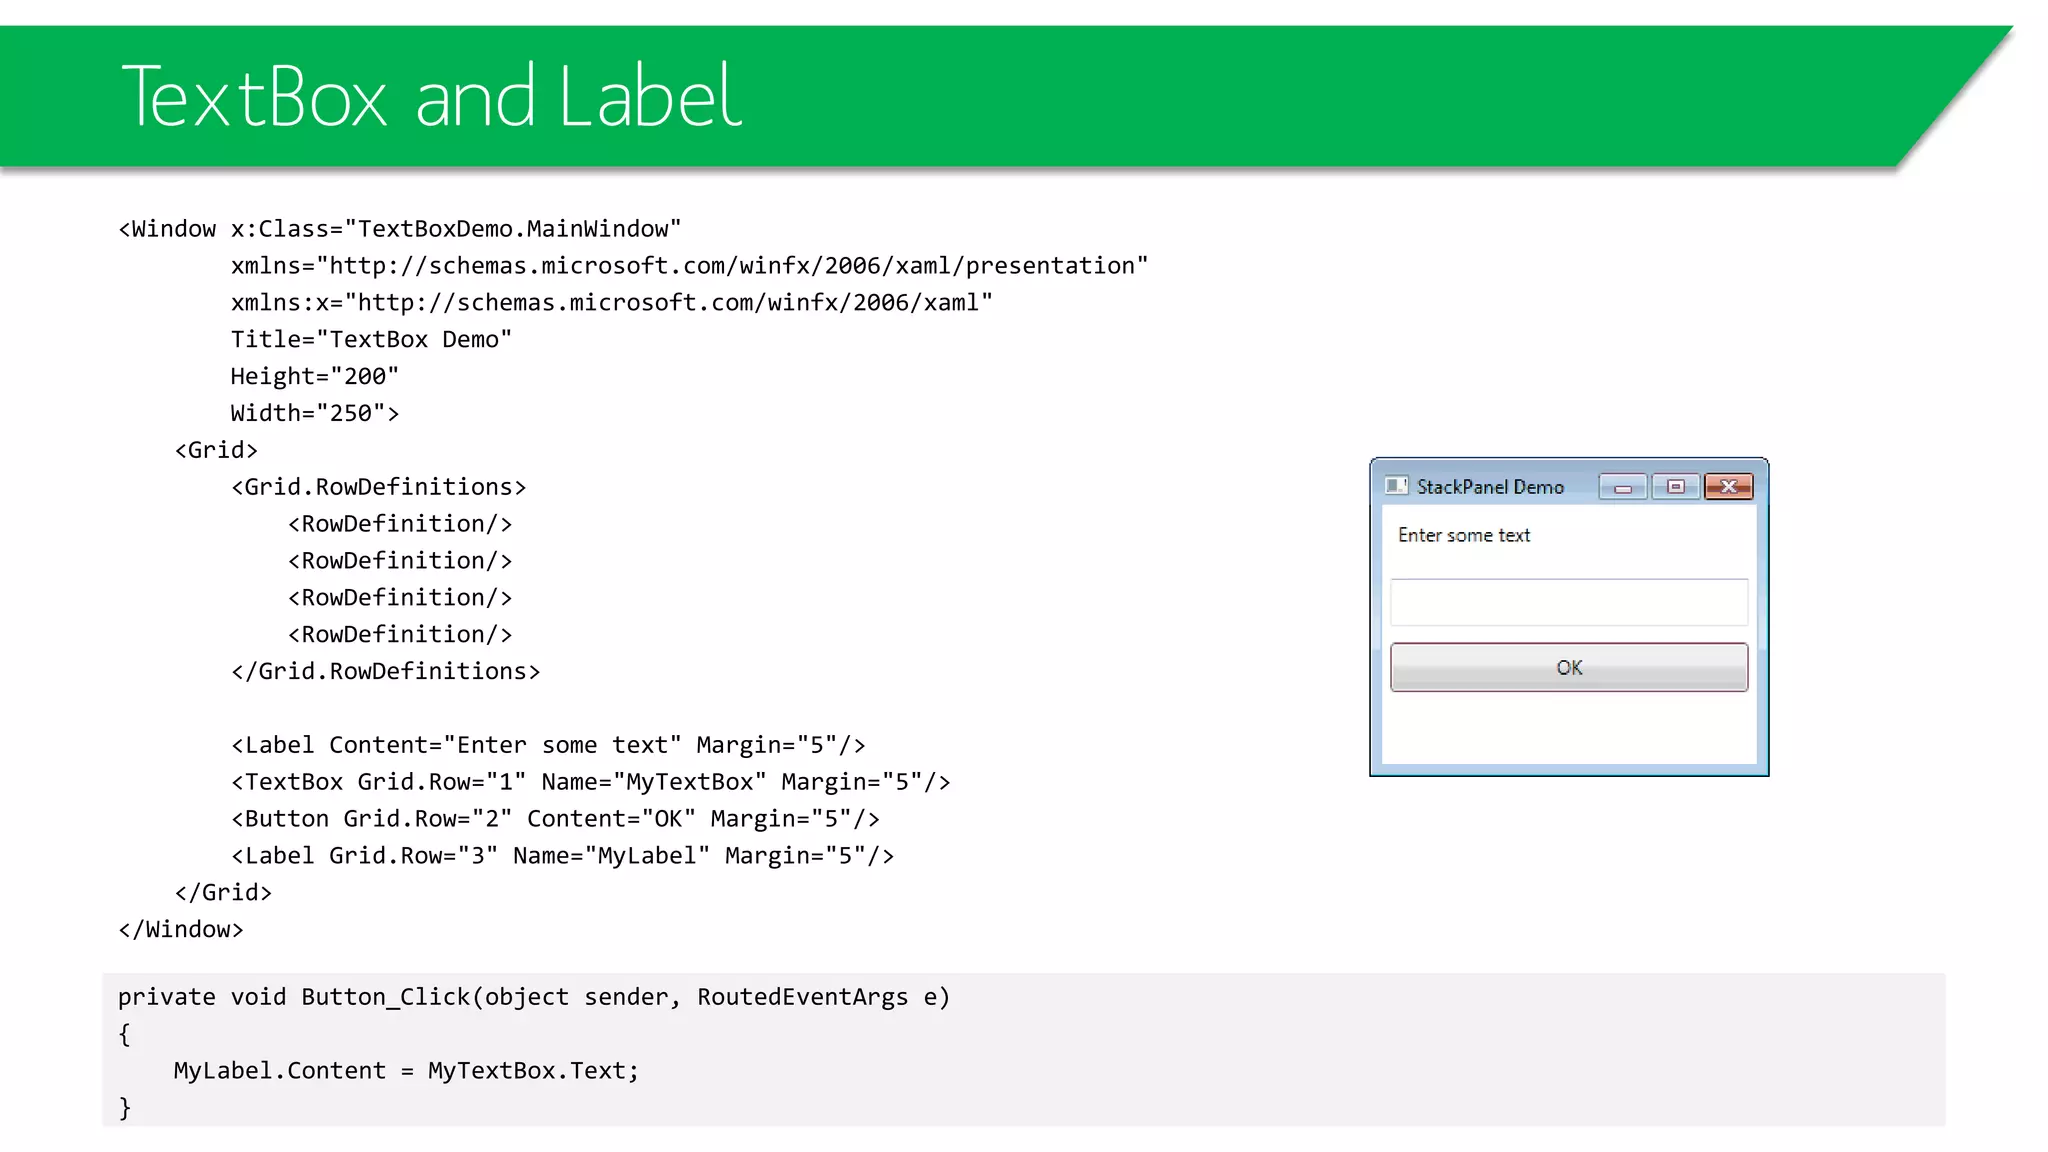Click the Window x:Class code line

400,229
